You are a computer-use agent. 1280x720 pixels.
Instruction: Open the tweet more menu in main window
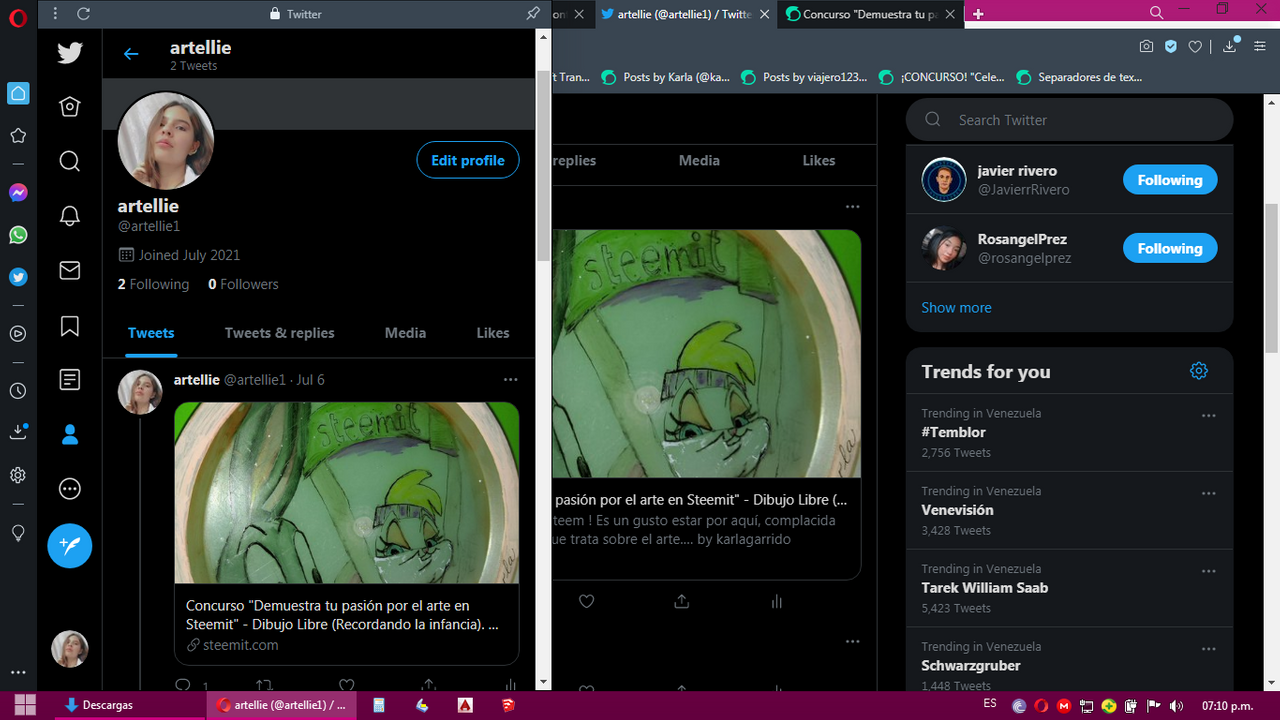coord(852,206)
